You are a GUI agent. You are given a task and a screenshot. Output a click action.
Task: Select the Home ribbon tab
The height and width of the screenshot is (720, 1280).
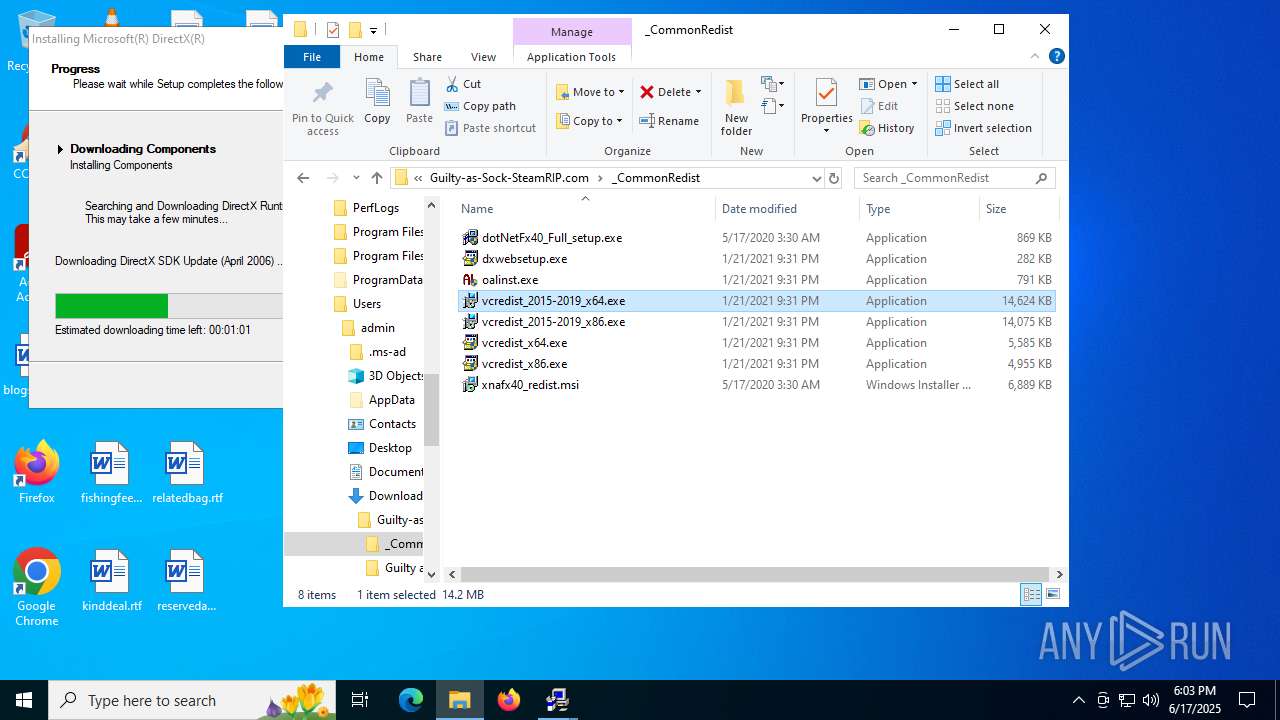[369, 57]
